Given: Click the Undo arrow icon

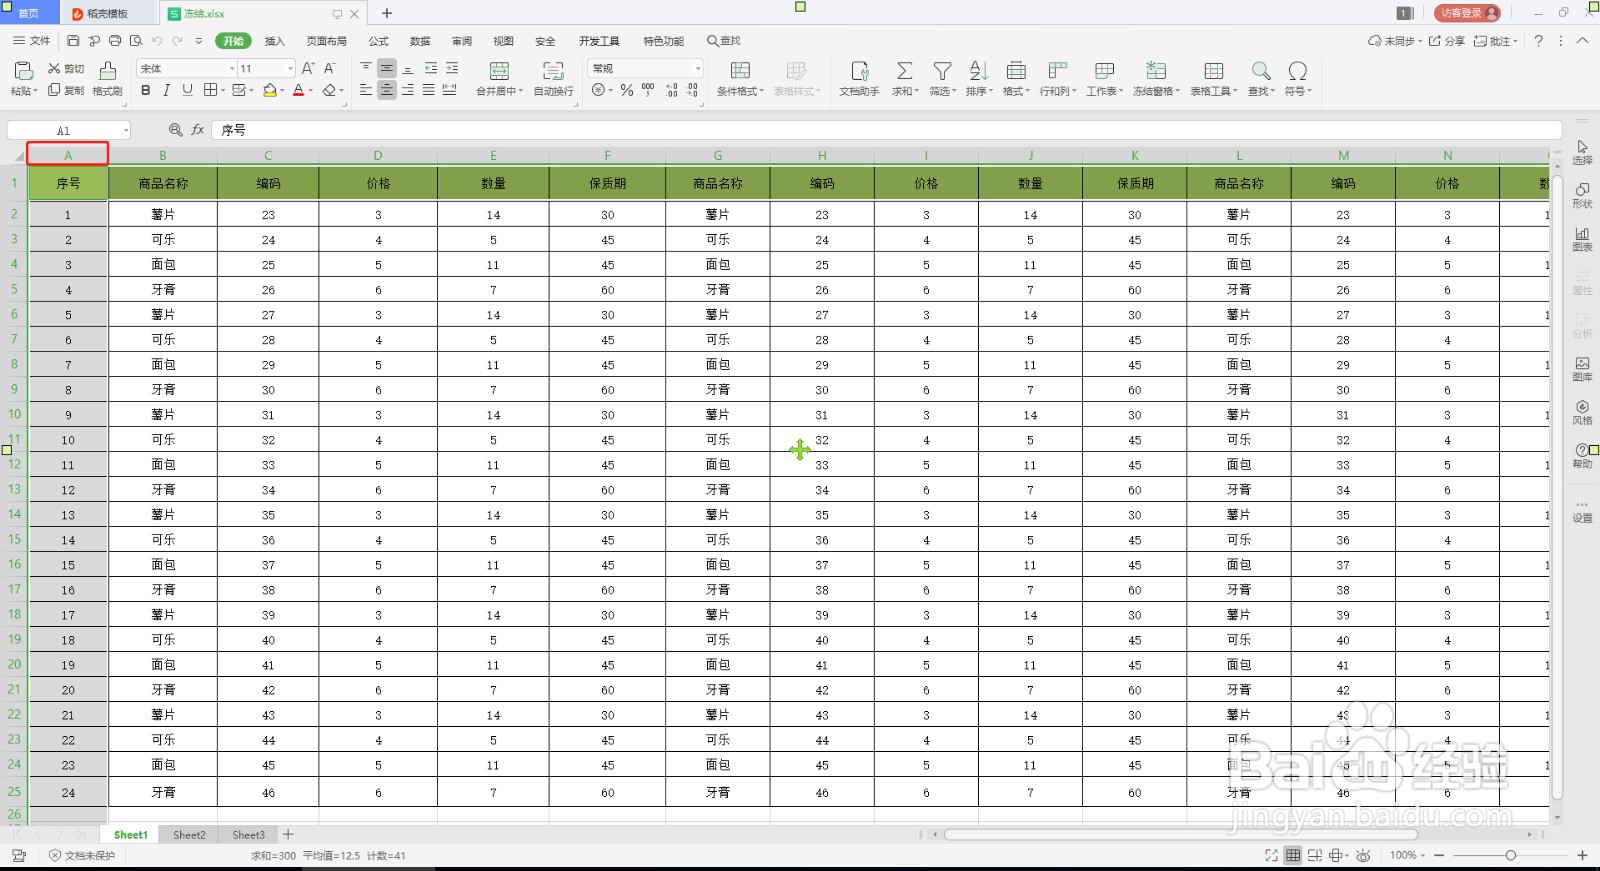Looking at the screenshot, I should [x=157, y=41].
